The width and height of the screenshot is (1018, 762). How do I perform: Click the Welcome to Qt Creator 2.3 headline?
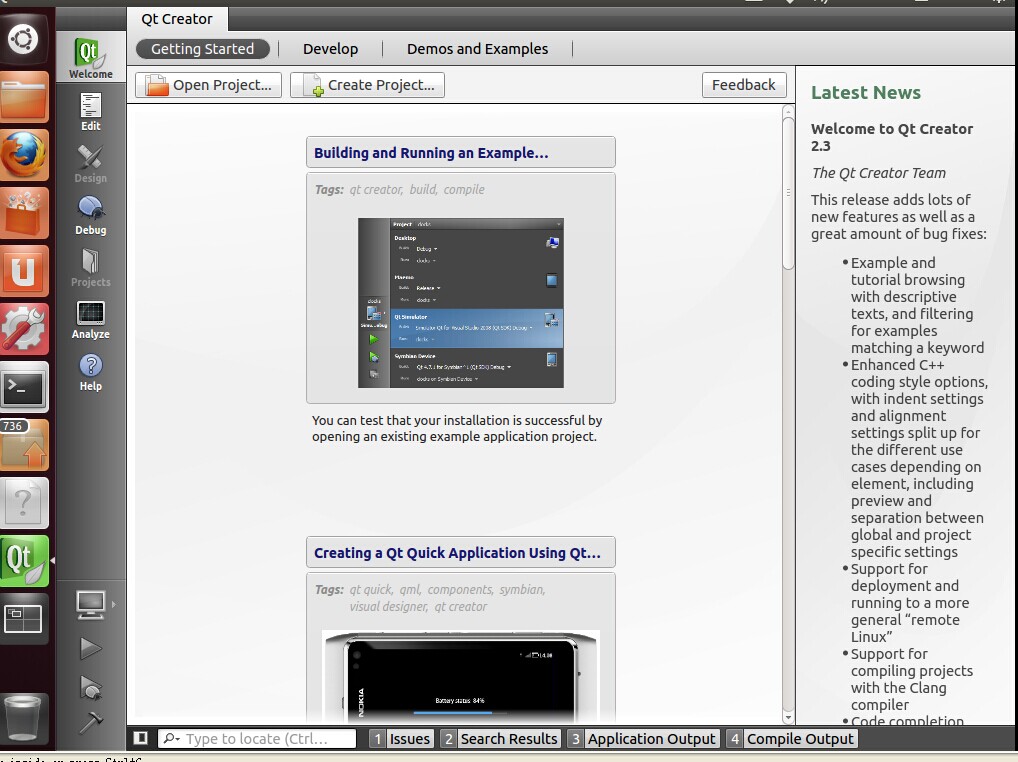(x=891, y=137)
